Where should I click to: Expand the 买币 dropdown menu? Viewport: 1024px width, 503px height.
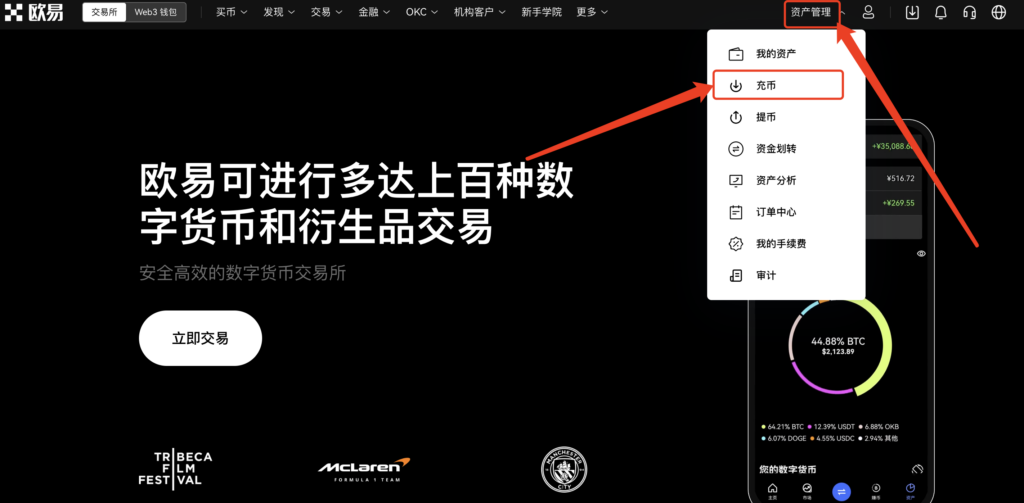click(x=232, y=12)
